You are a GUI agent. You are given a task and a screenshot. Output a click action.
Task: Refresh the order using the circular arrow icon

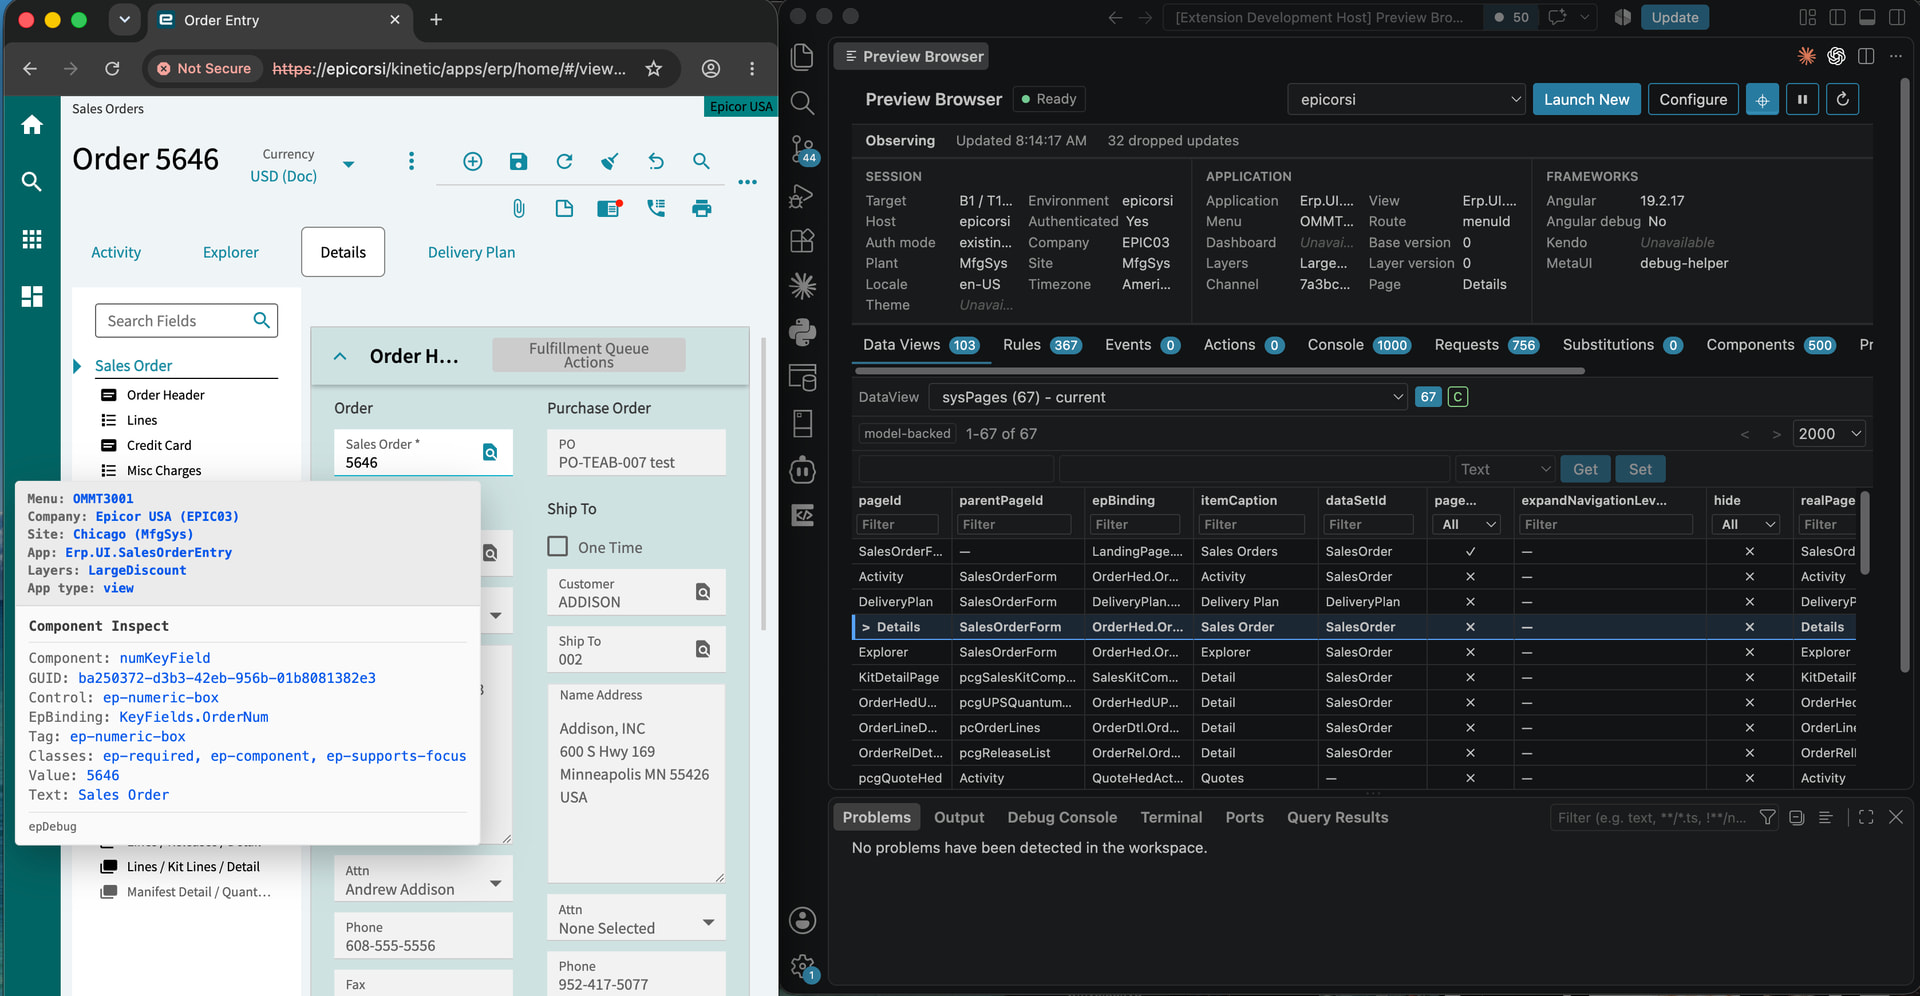[x=564, y=162]
